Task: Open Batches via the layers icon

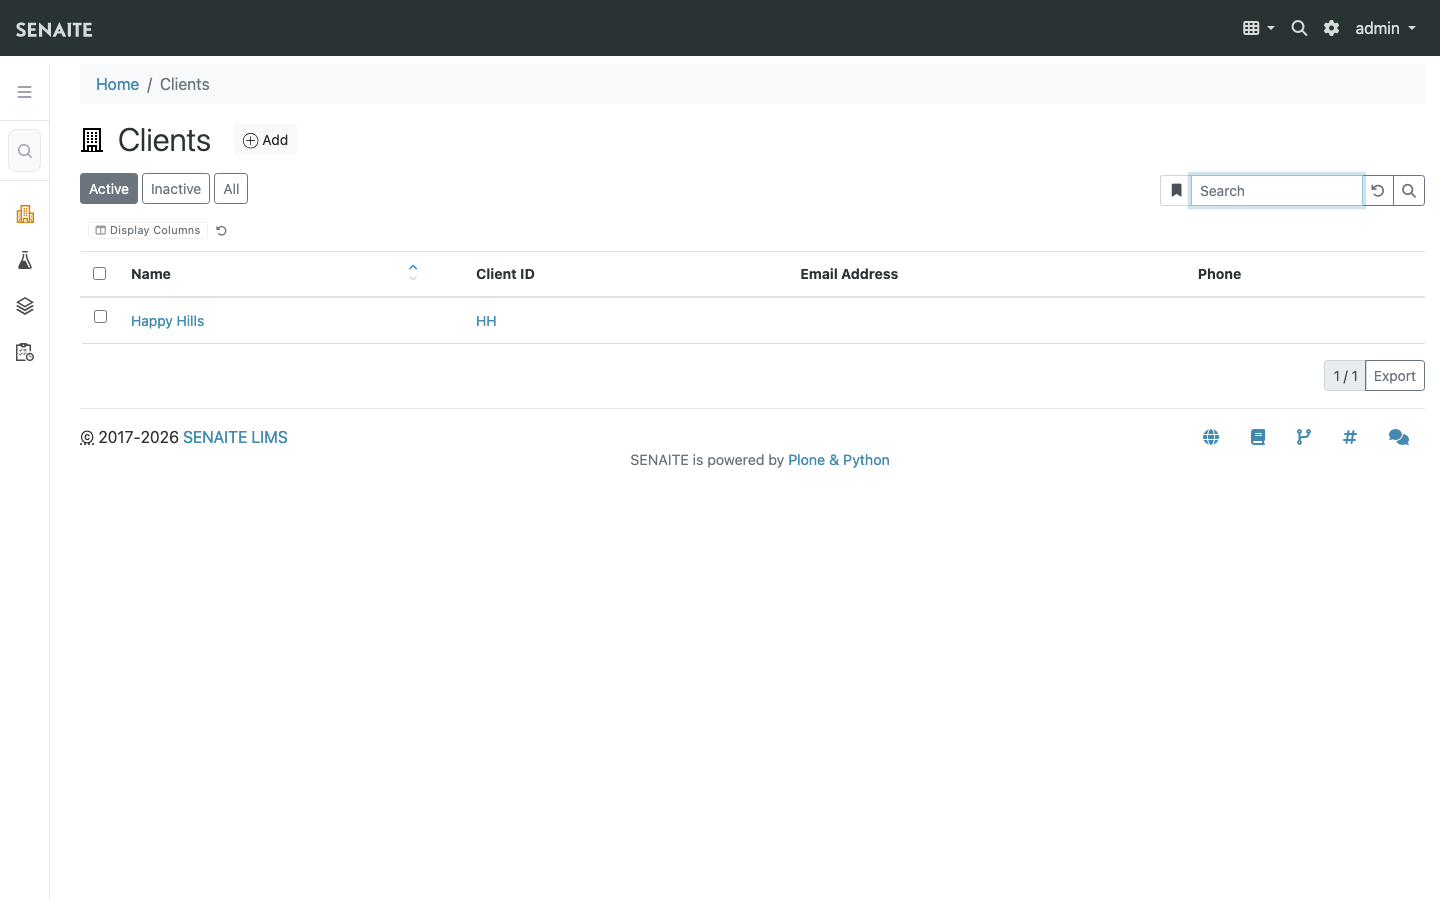Action: coord(25,306)
